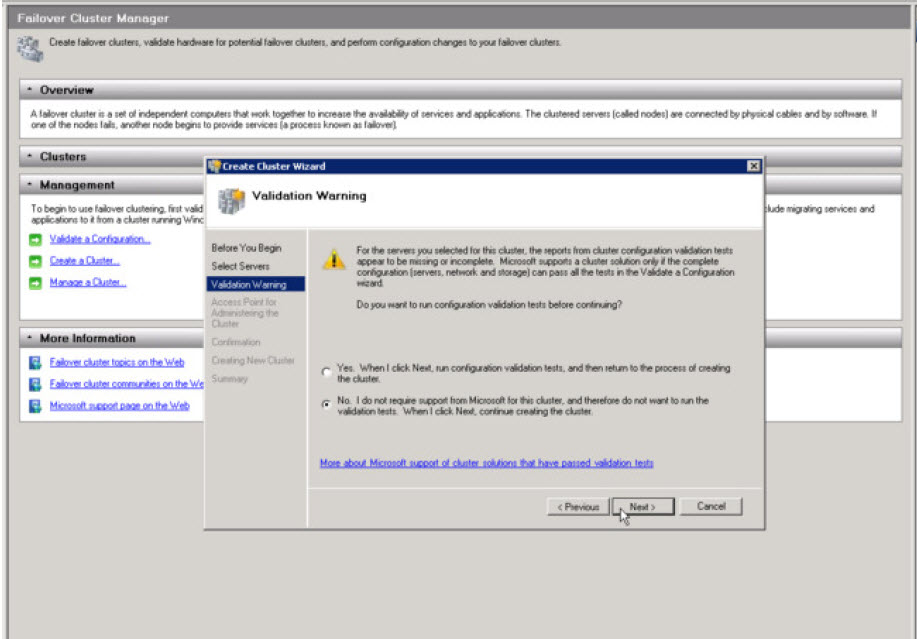Viewport: 917px width, 639px height.
Task: Click green arrow icon beside Create a Cluster
Action: coord(36,261)
